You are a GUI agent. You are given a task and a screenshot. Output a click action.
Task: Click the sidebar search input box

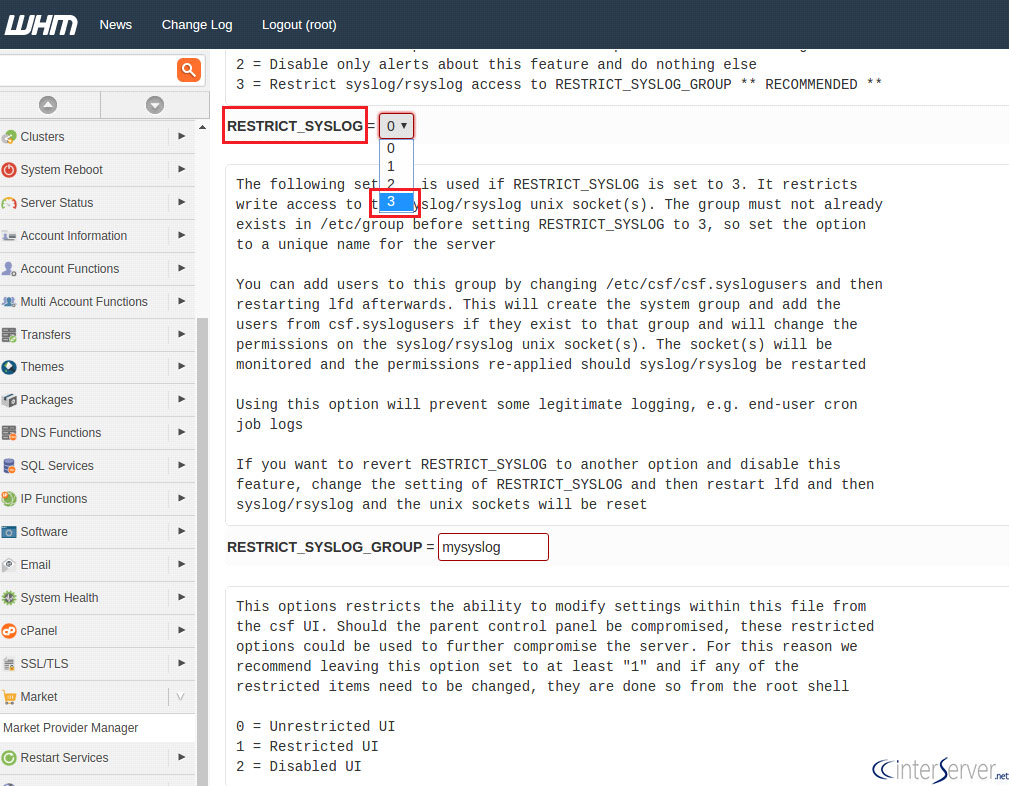click(87, 70)
